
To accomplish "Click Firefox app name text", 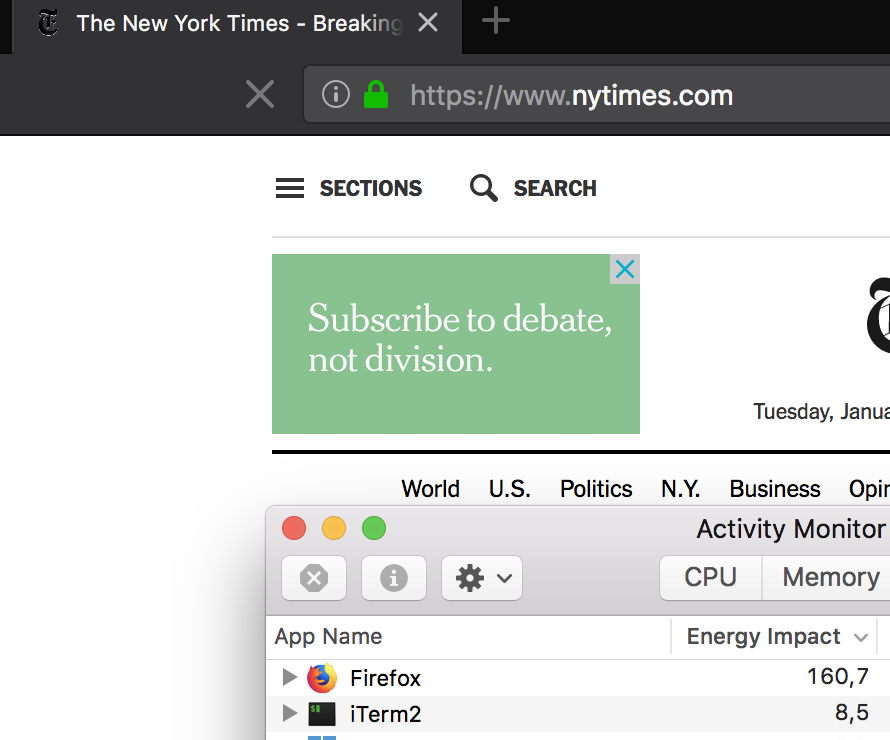I will pyautogui.click(x=385, y=678).
